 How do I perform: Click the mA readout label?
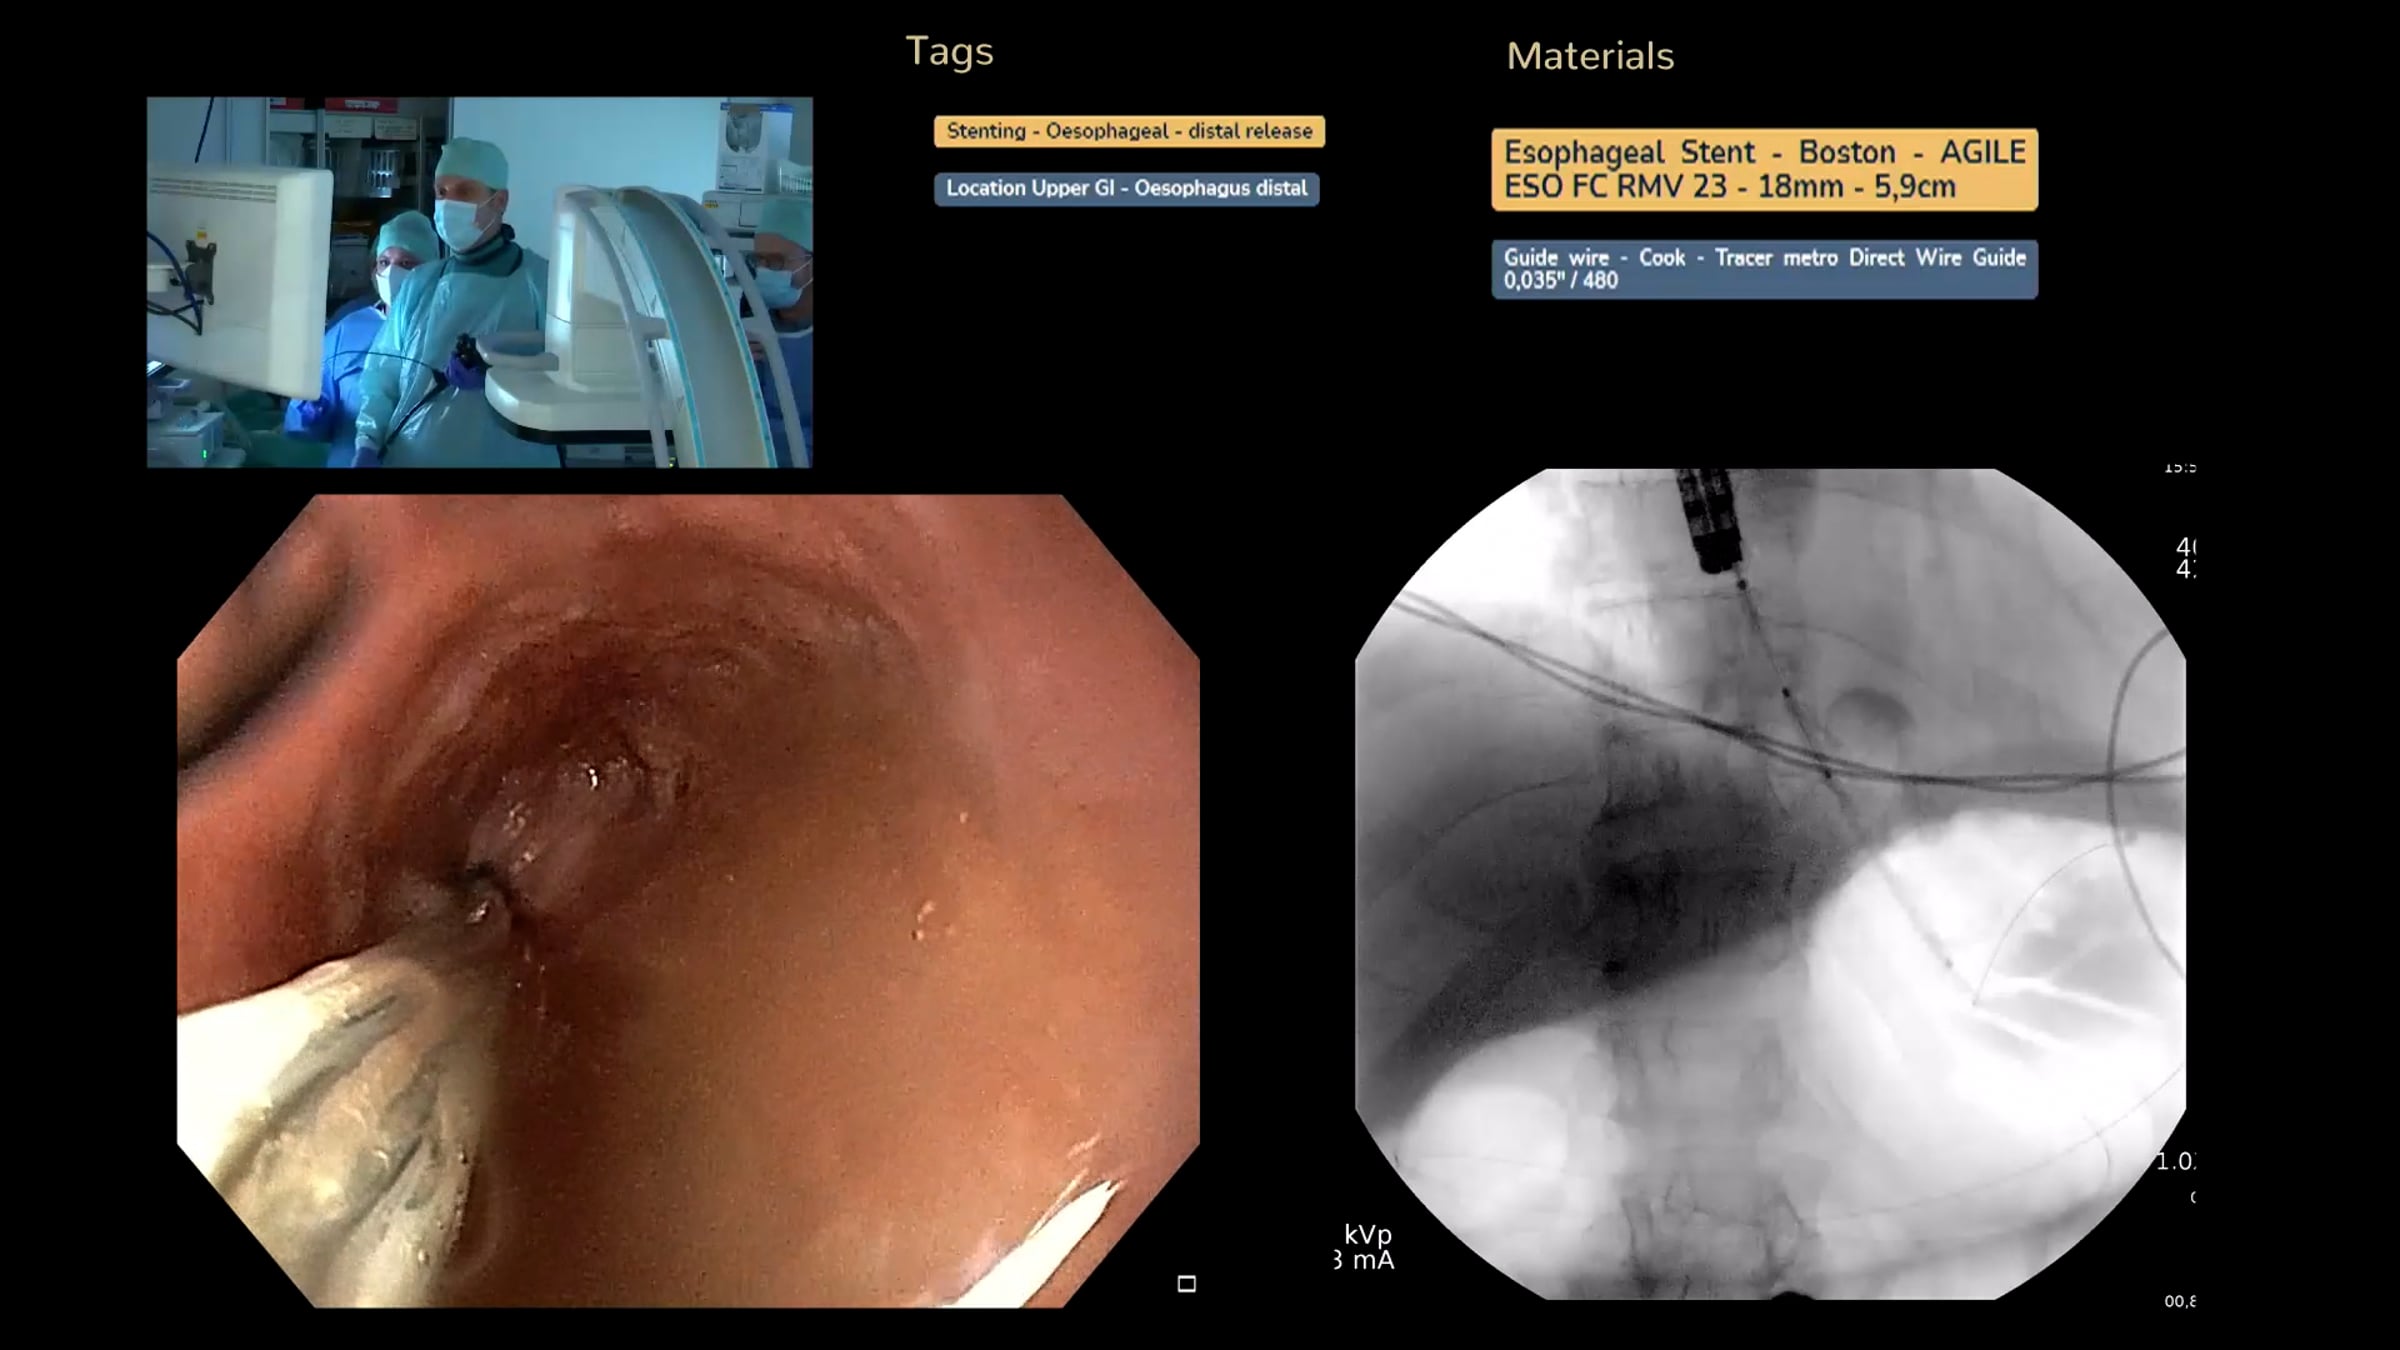(1371, 1260)
